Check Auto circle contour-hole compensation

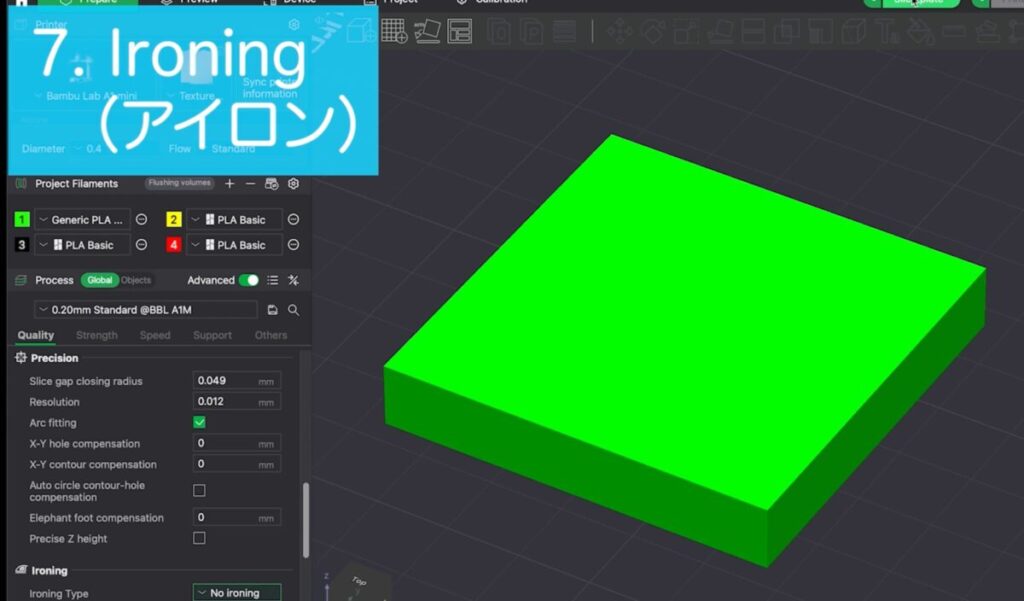(x=199, y=490)
